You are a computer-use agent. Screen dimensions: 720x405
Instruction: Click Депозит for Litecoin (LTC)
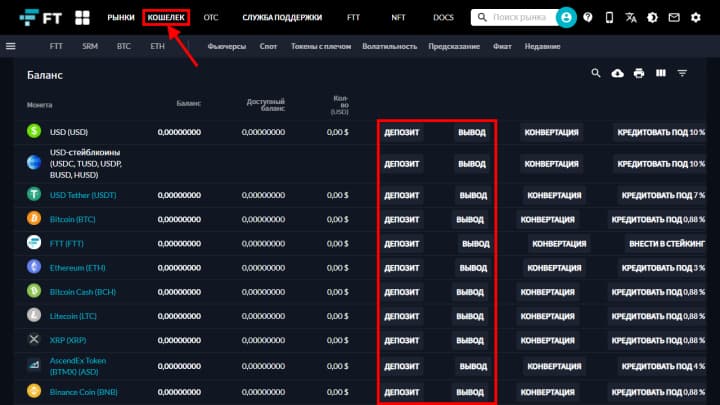point(401,316)
